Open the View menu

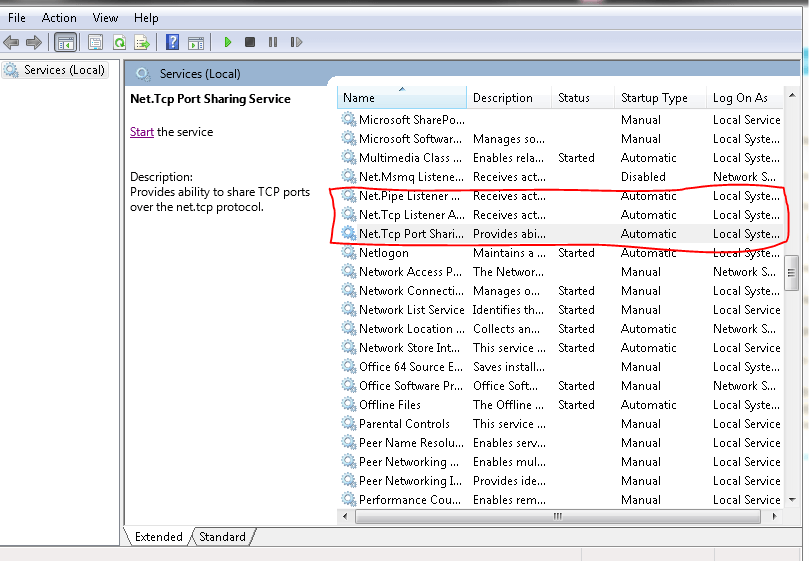pyautogui.click(x=105, y=18)
